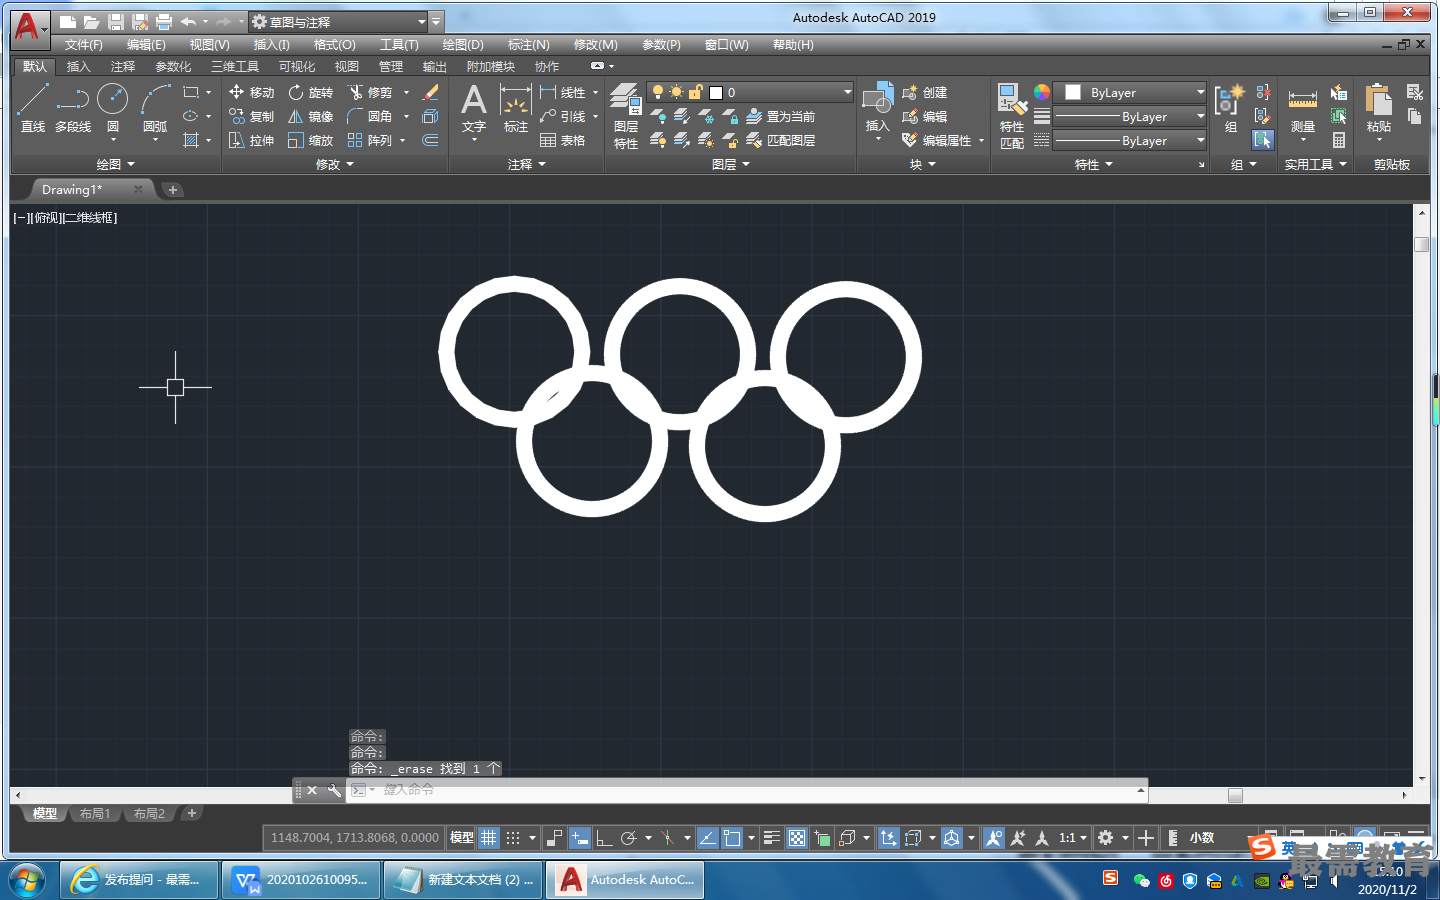The height and width of the screenshot is (900, 1440).
Task: Expand the 修改 panel flyout
Action: click(335, 164)
